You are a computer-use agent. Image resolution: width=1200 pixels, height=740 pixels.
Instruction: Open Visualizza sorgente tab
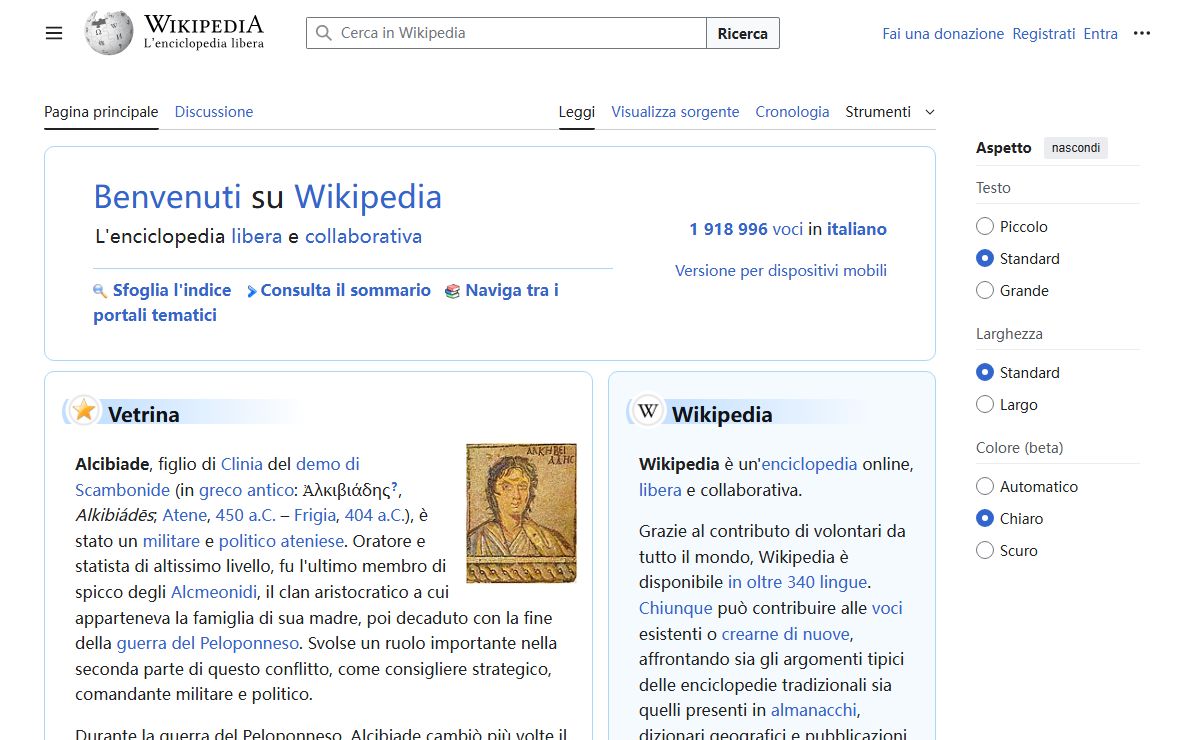point(676,112)
